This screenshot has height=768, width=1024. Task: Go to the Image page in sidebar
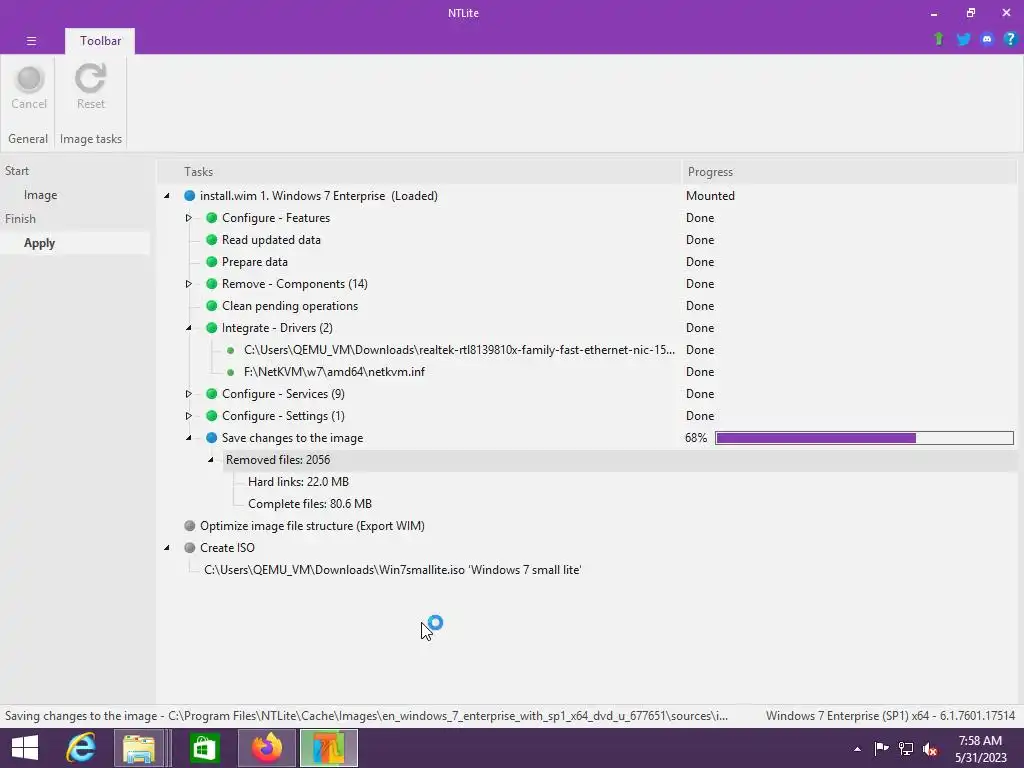pos(40,195)
